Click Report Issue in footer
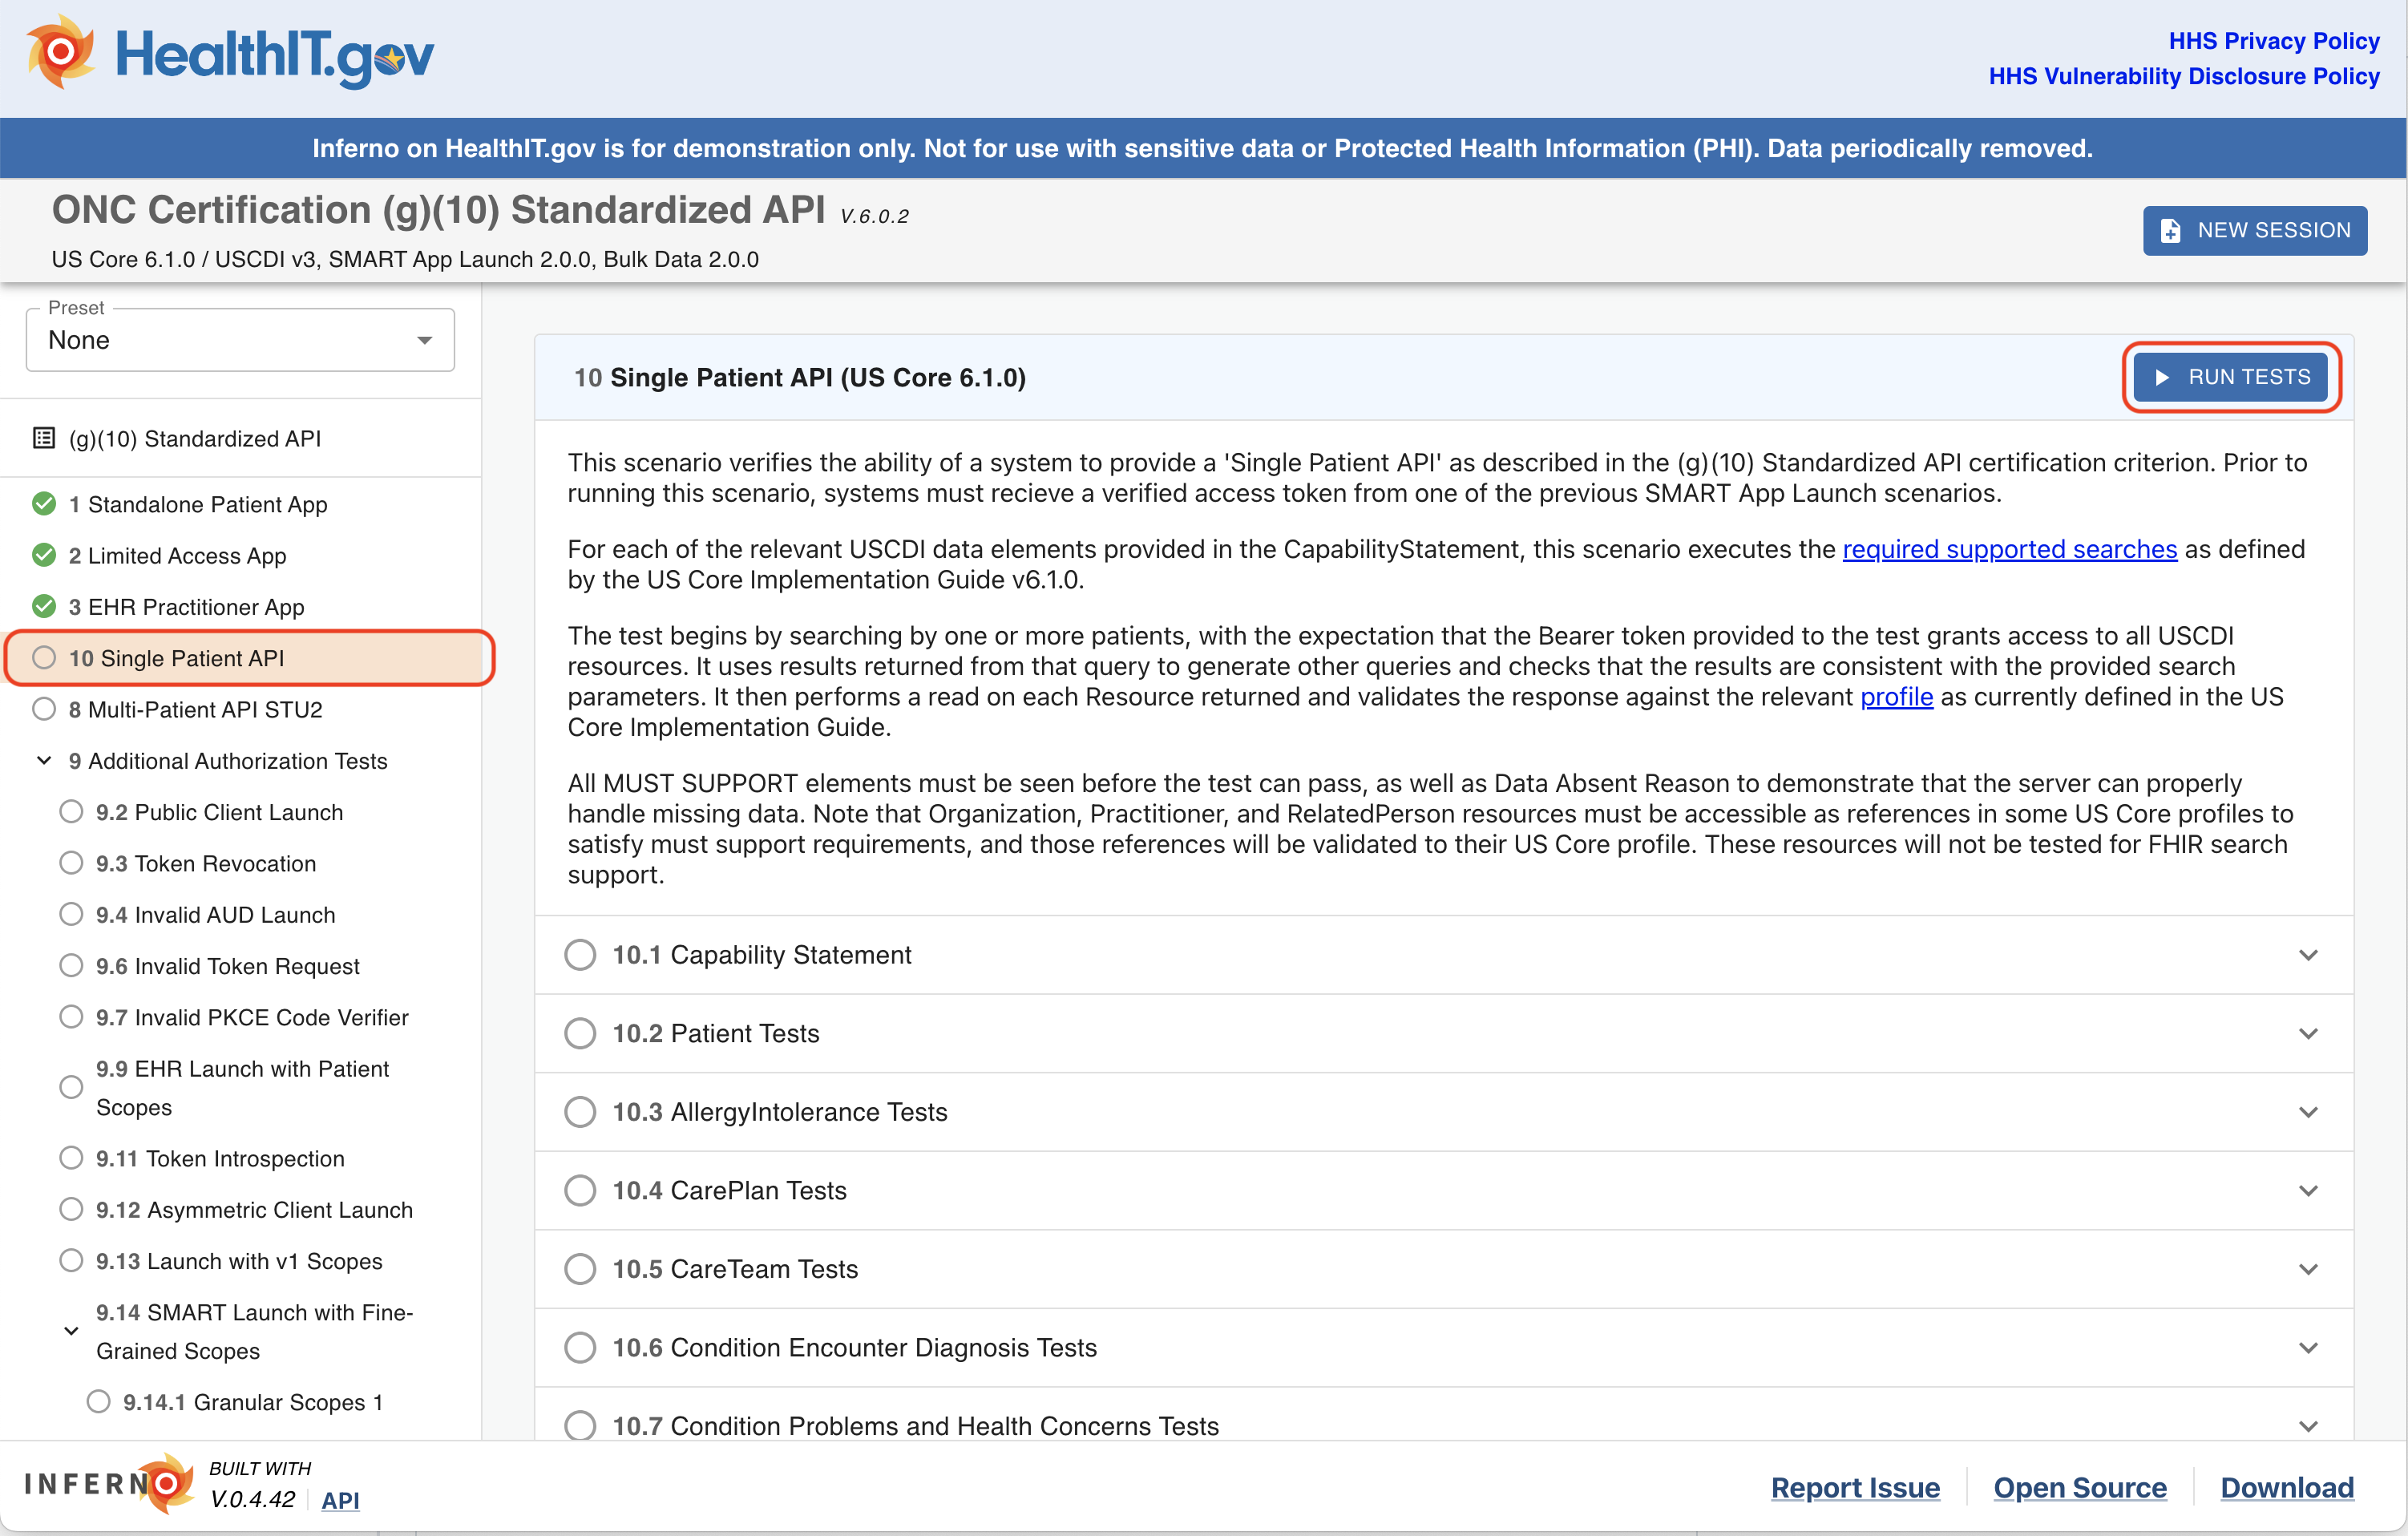Image resolution: width=2408 pixels, height=1536 pixels. [x=1855, y=1487]
